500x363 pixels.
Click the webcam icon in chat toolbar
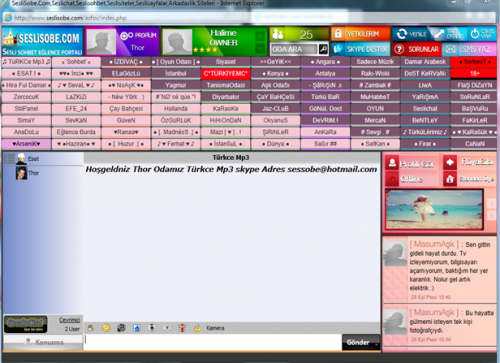152,328
